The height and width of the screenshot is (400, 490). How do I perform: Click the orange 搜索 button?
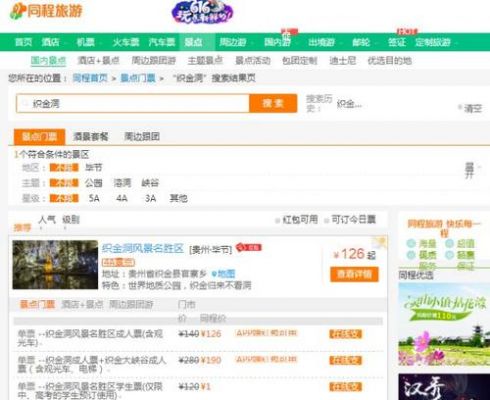coord(273,103)
